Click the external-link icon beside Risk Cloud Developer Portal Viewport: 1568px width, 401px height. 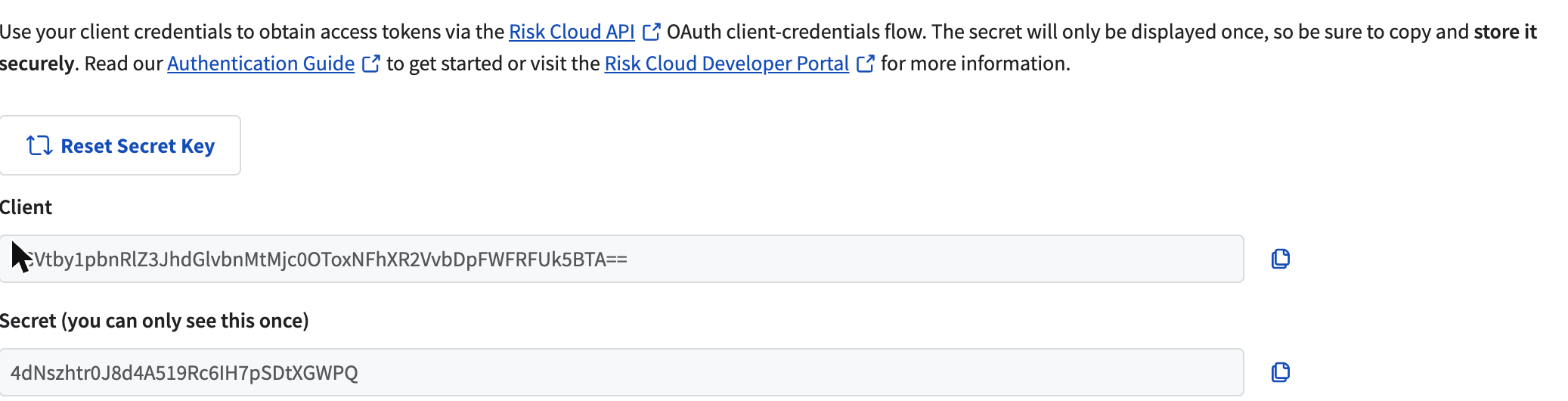pos(865,65)
